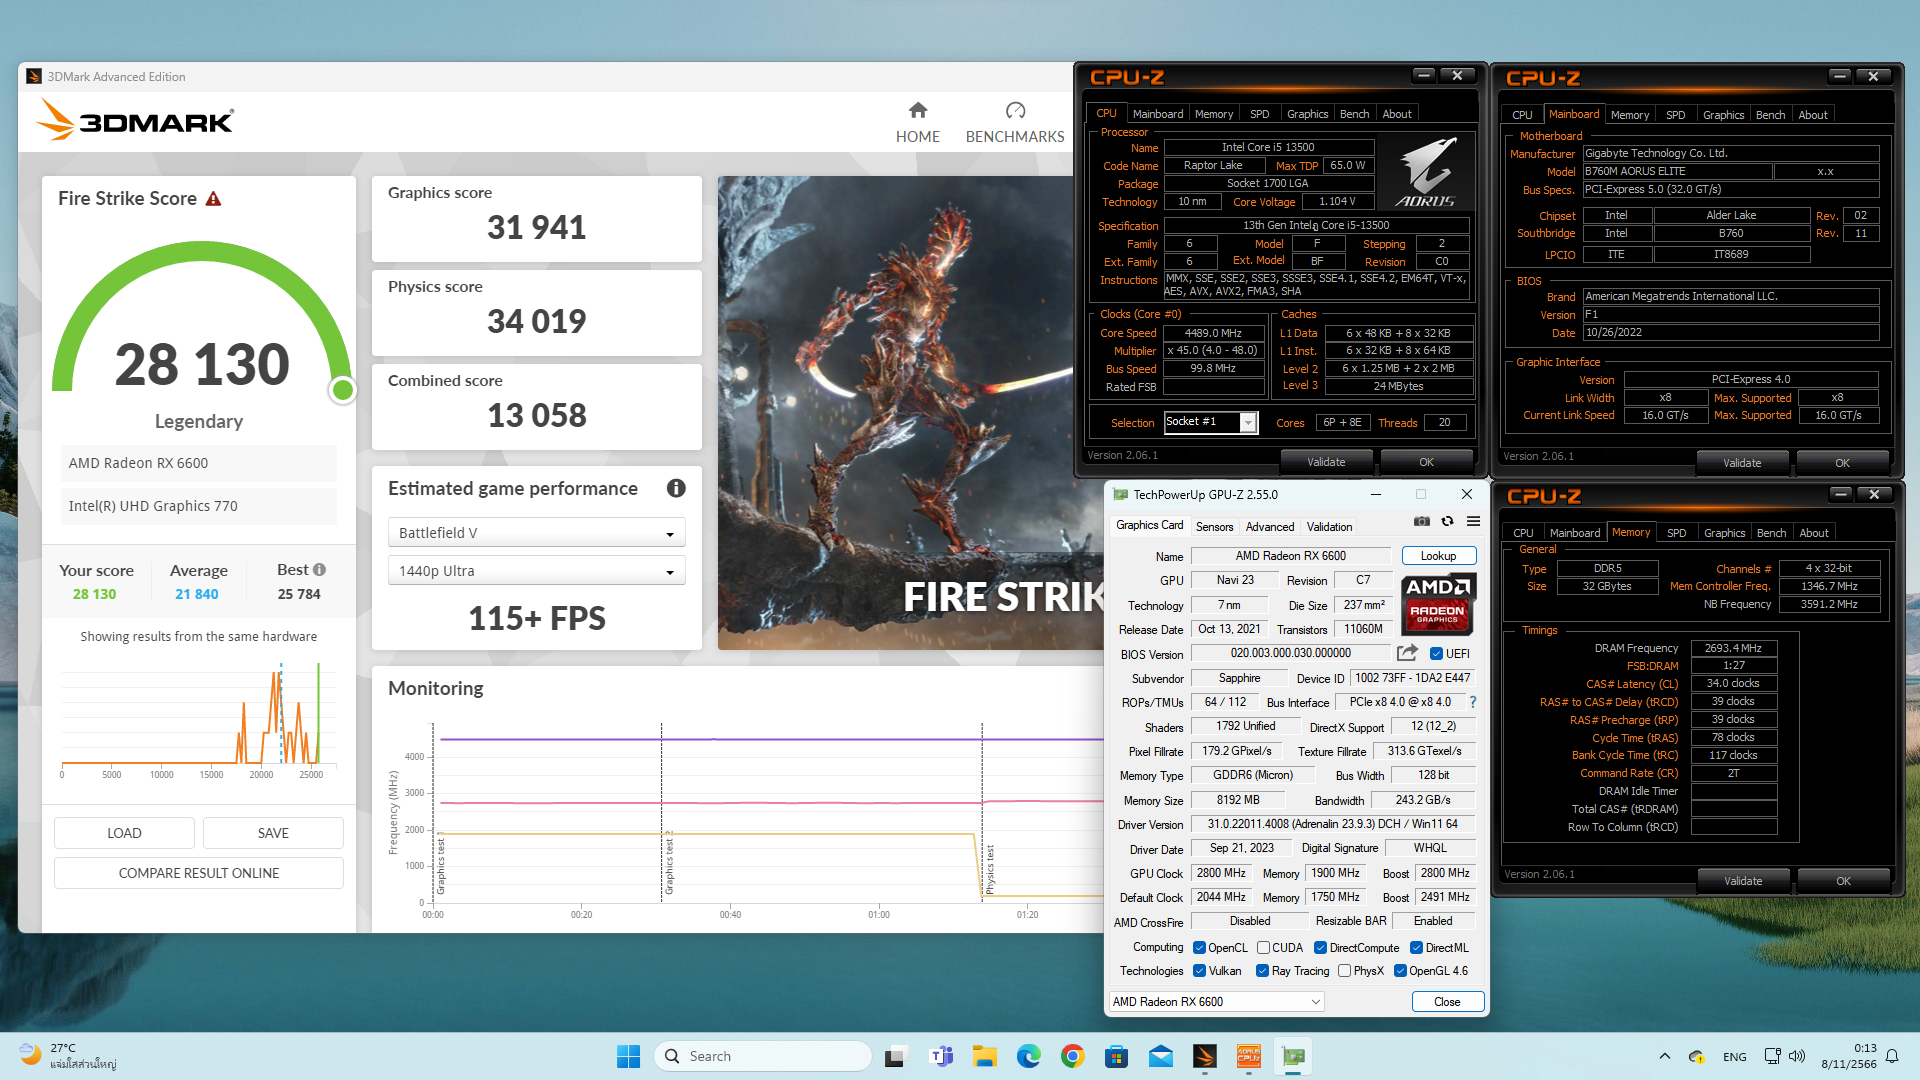Click the Intel(R) UHD Graphics 770 entry
This screenshot has width=1920, height=1080.
(199, 506)
